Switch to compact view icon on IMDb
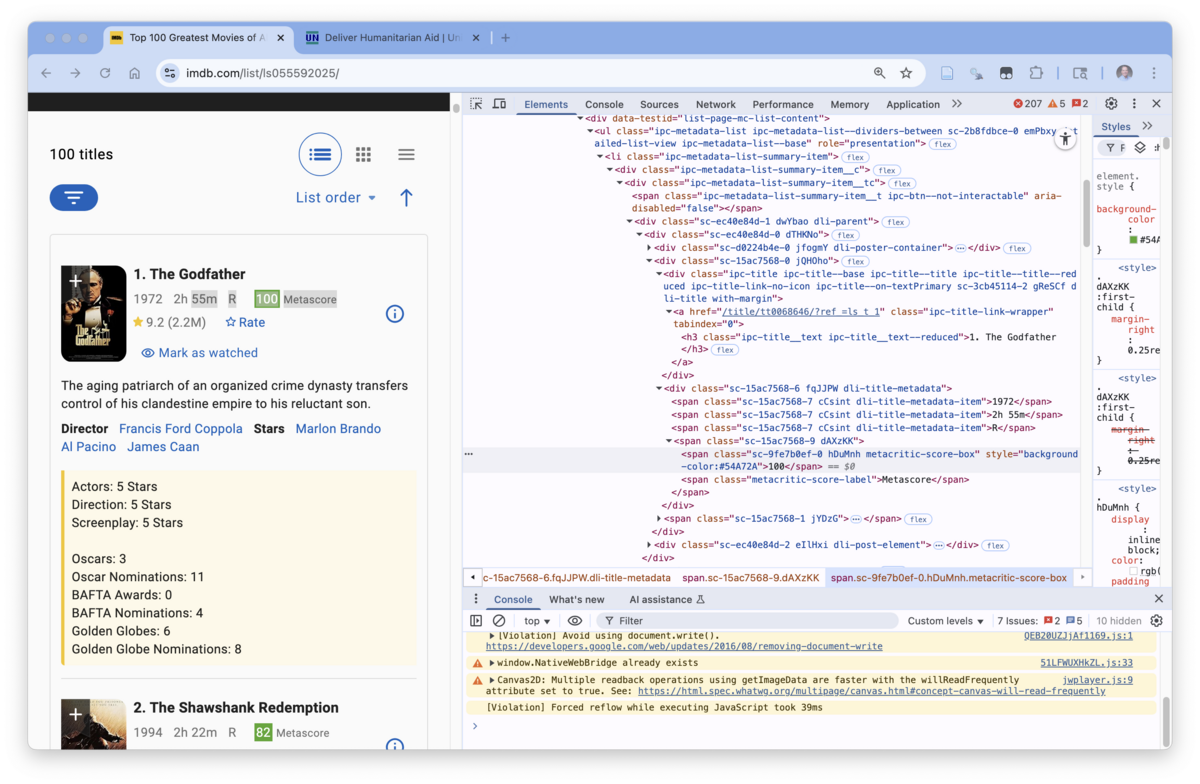 point(406,155)
